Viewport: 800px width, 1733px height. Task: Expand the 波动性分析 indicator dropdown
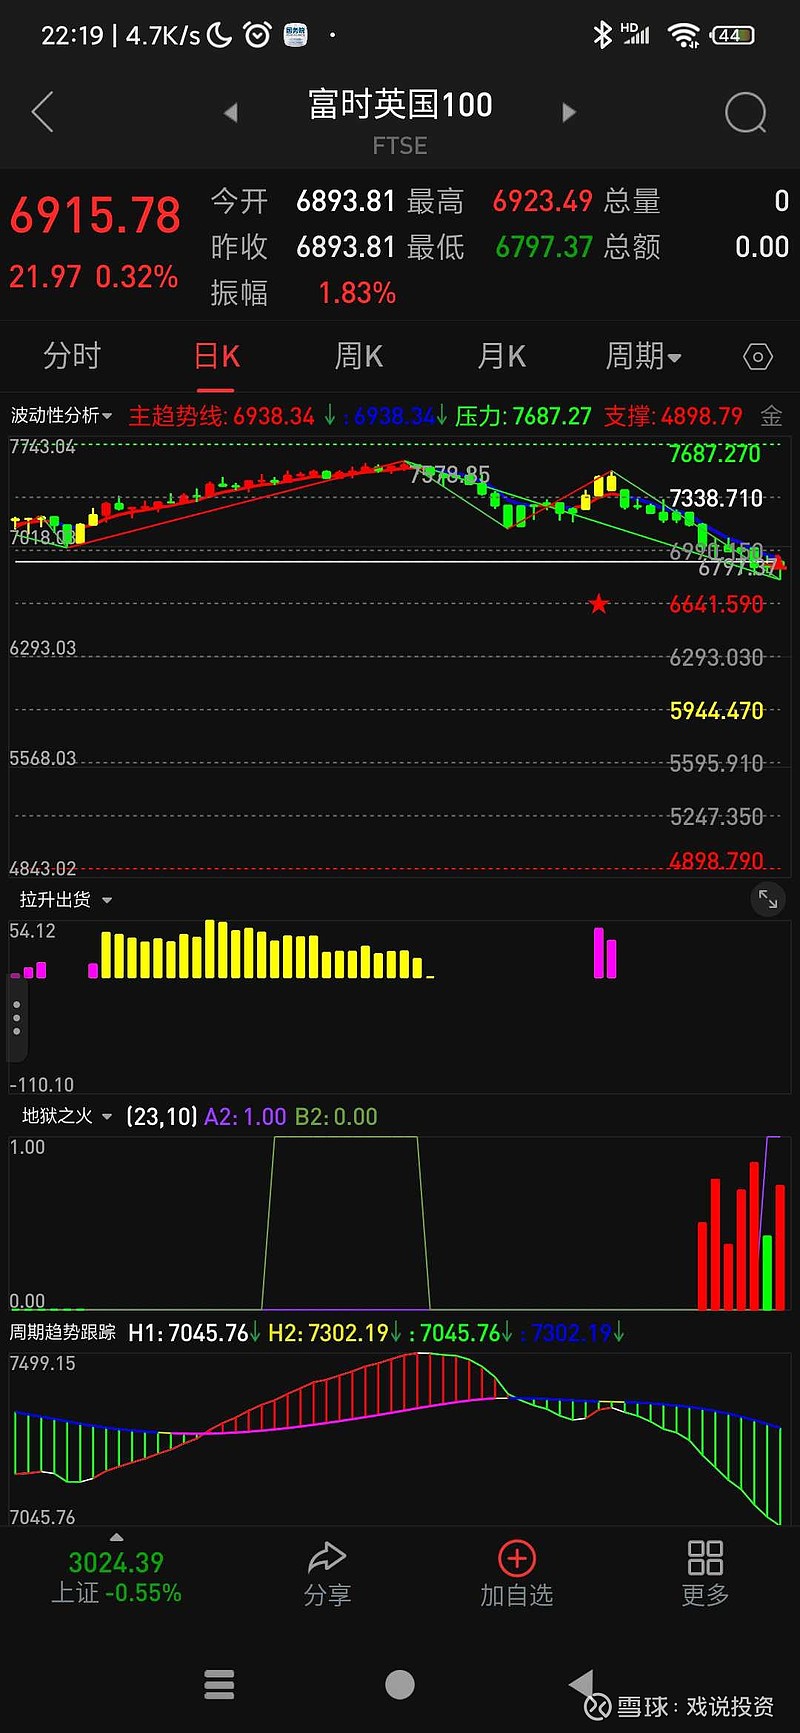click(x=62, y=415)
